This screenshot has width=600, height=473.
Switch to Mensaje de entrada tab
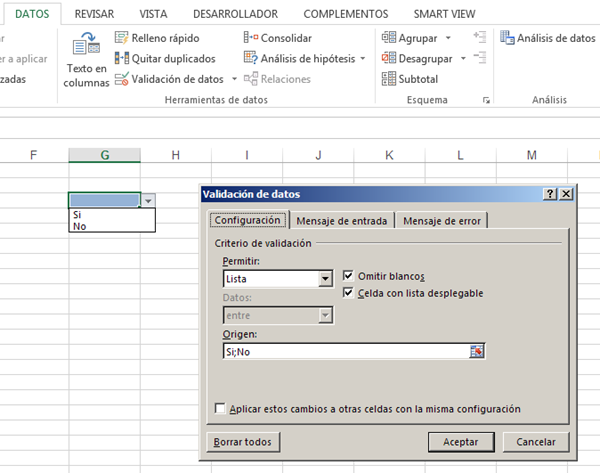(342, 221)
